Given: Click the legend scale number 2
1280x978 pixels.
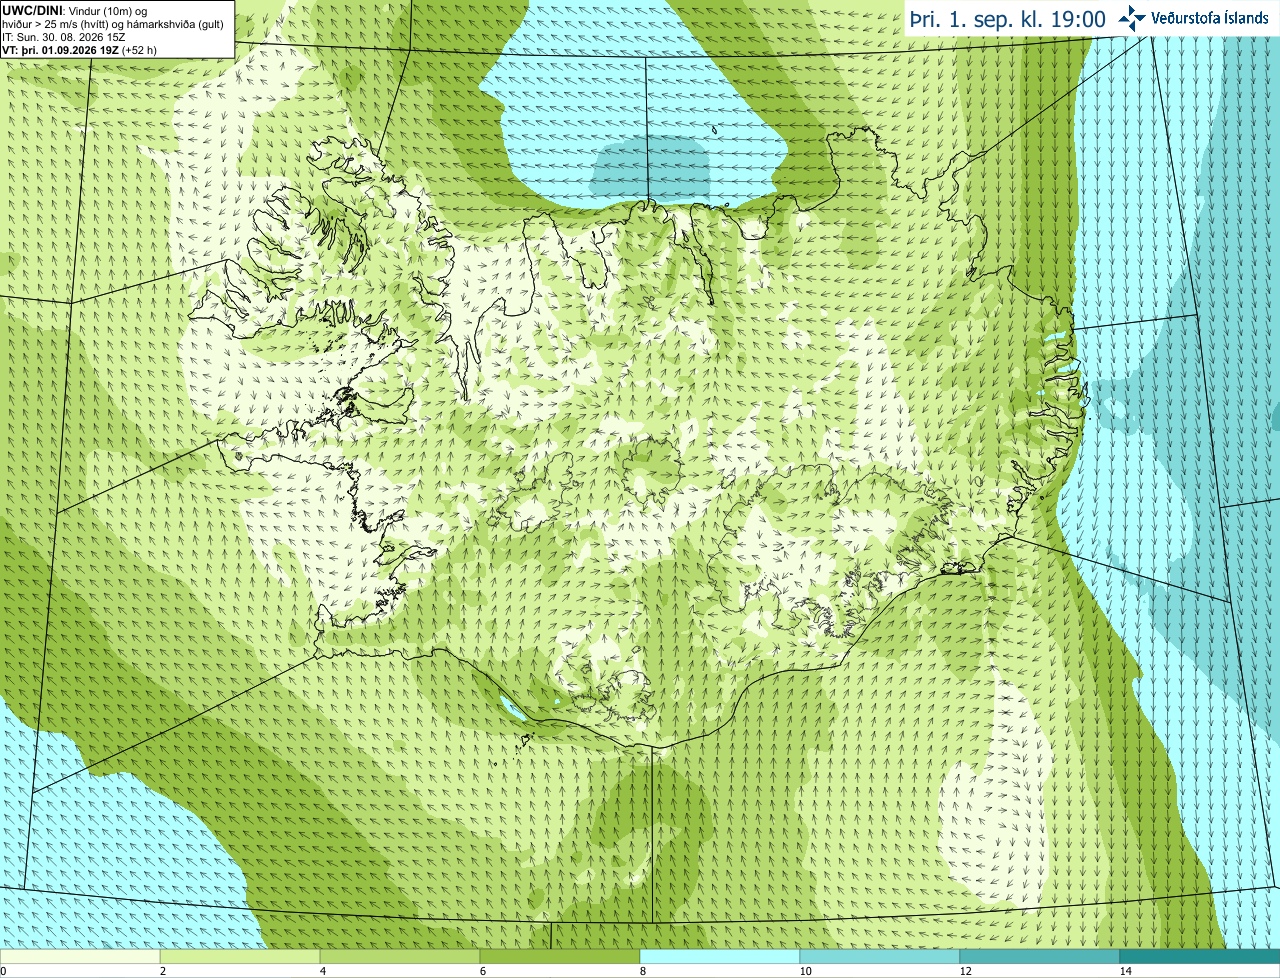Looking at the screenshot, I should click(x=162, y=971).
